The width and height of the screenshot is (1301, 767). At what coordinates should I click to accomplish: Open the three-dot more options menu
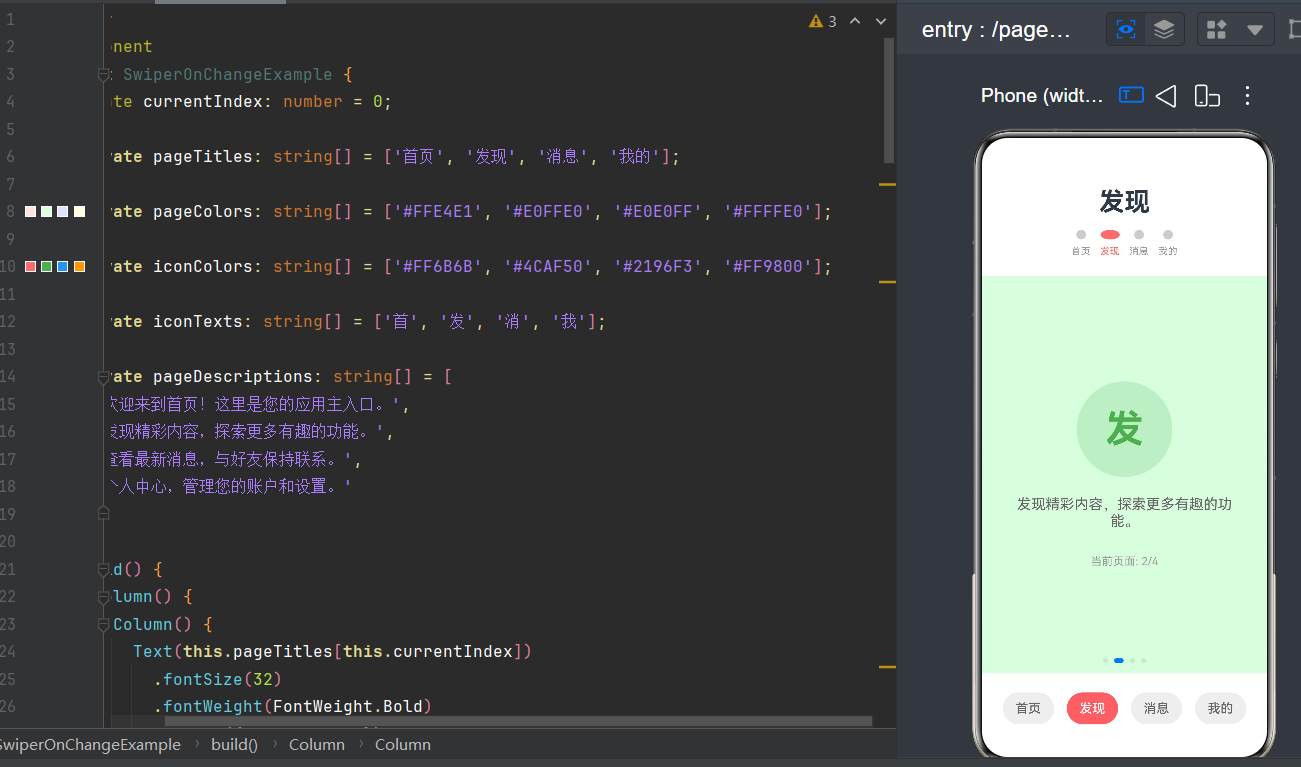point(1247,95)
